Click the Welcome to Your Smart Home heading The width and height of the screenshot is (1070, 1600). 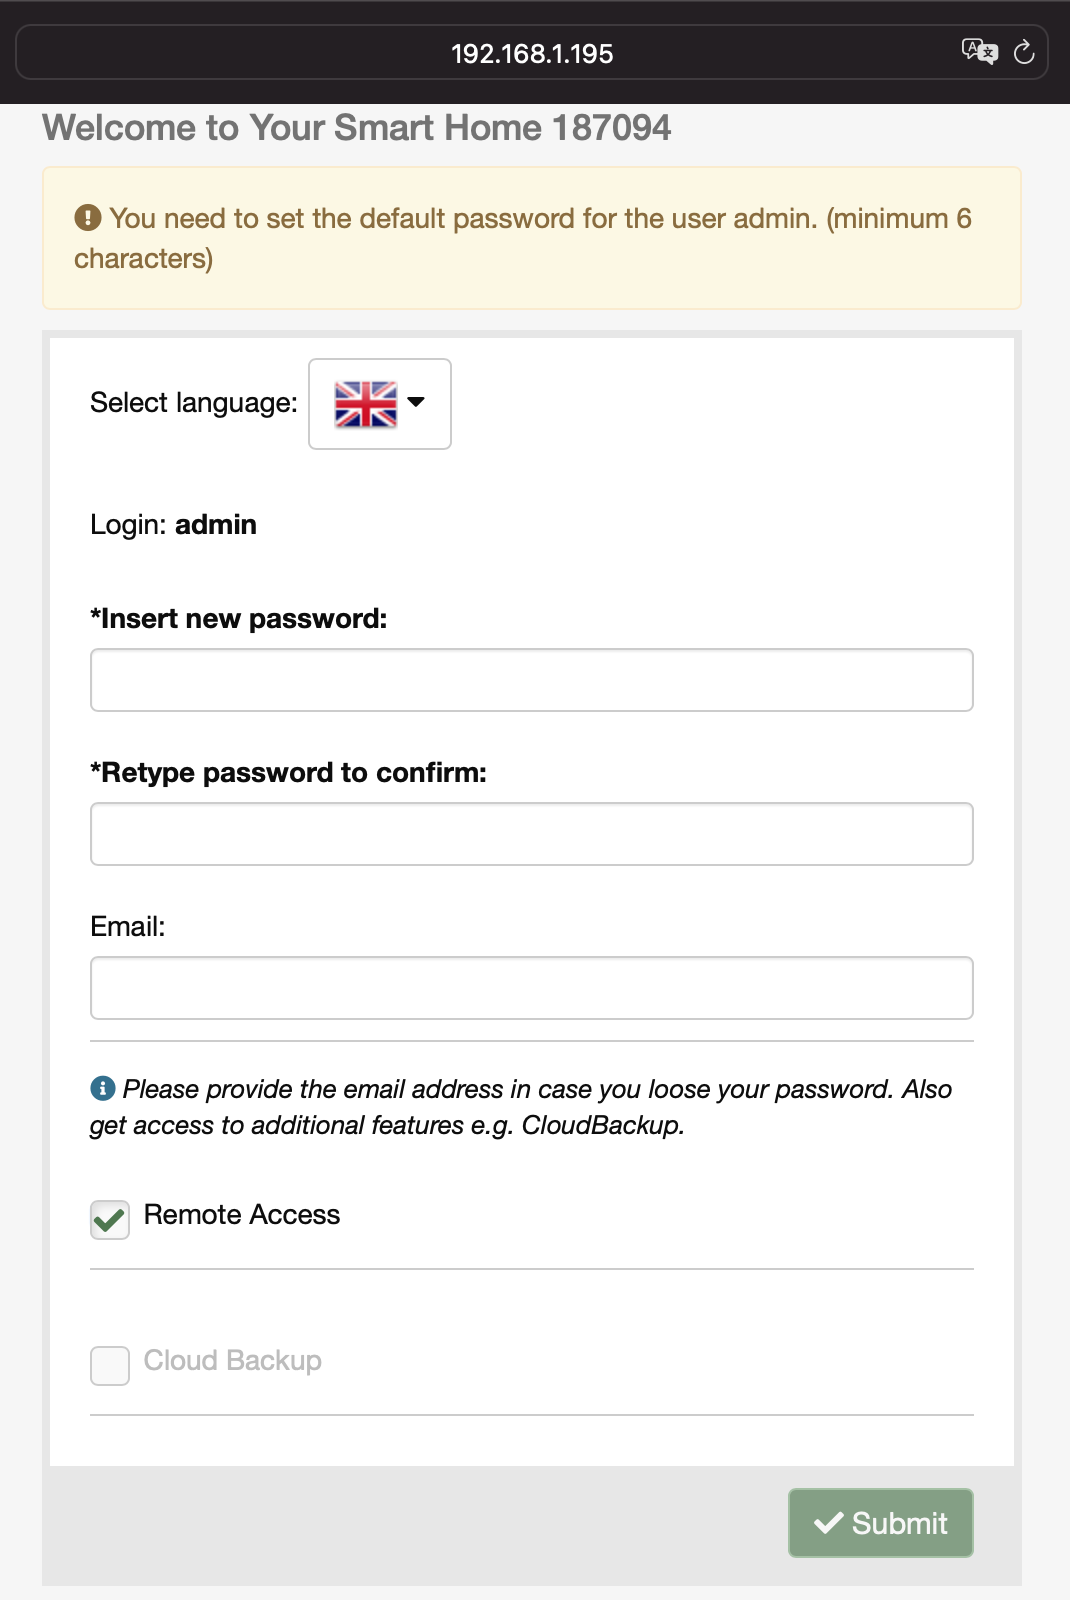357,128
